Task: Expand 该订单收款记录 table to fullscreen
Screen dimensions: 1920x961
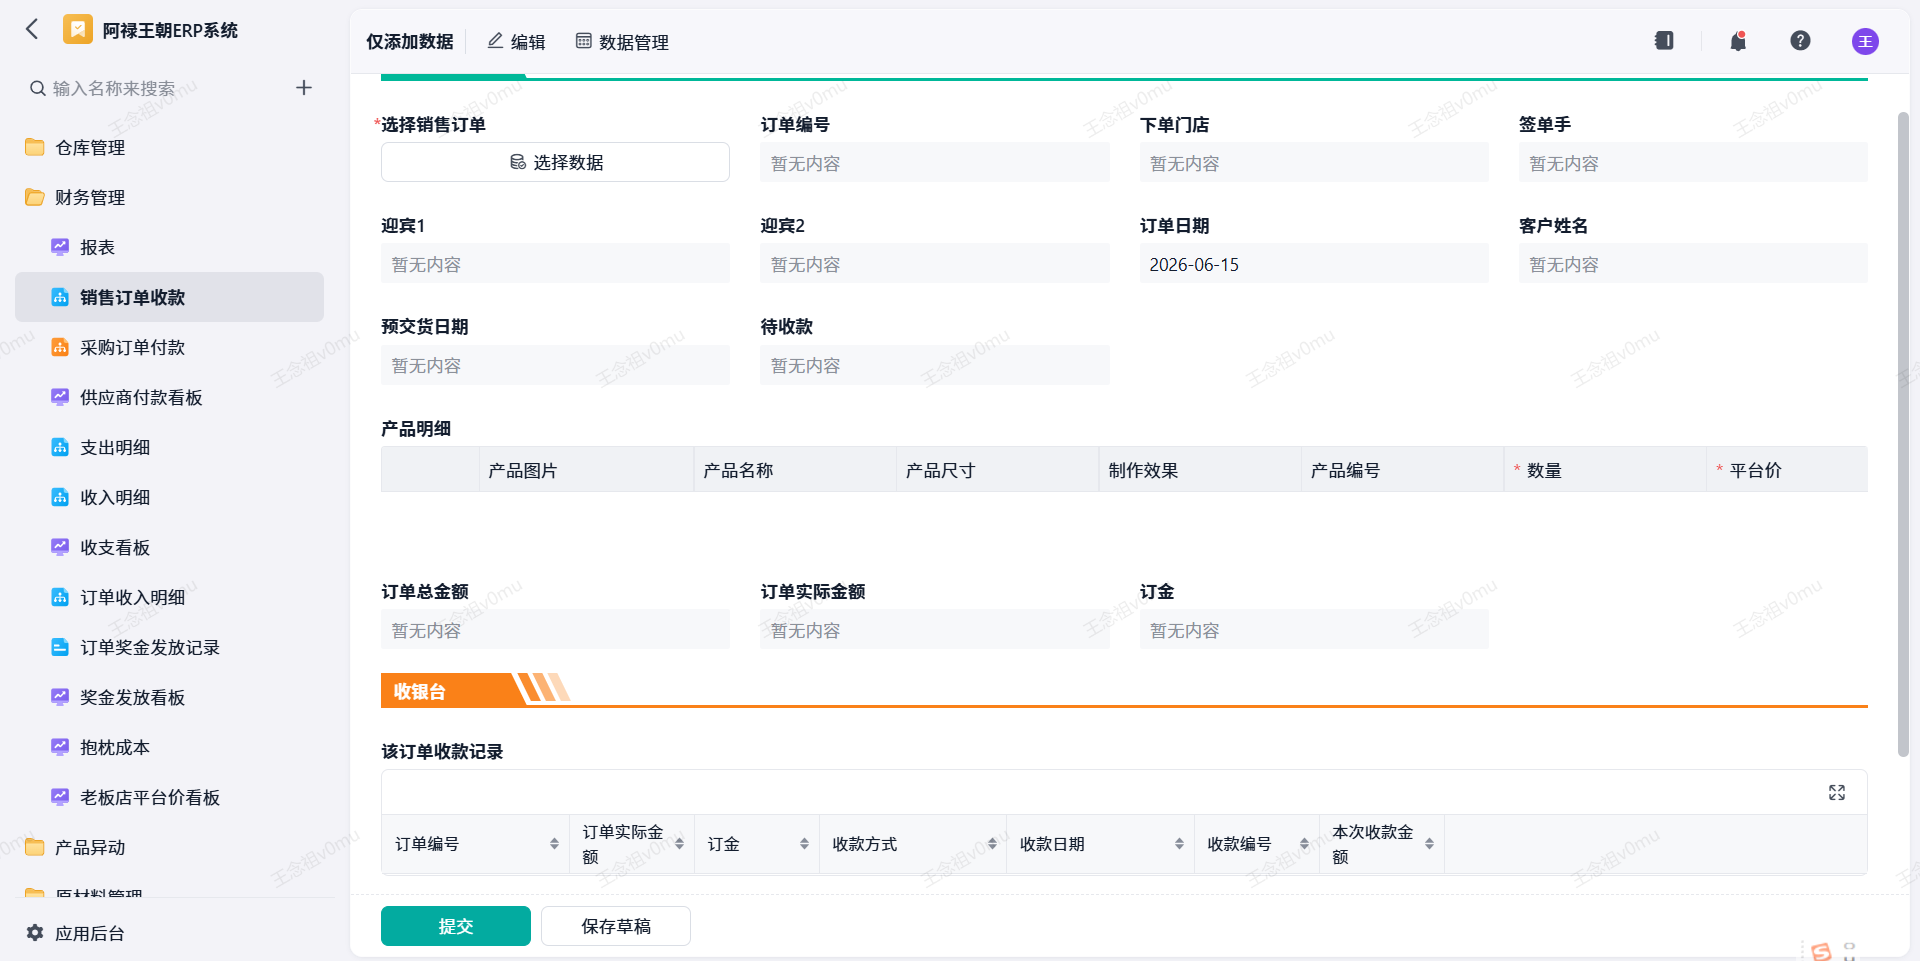Action: [1837, 792]
